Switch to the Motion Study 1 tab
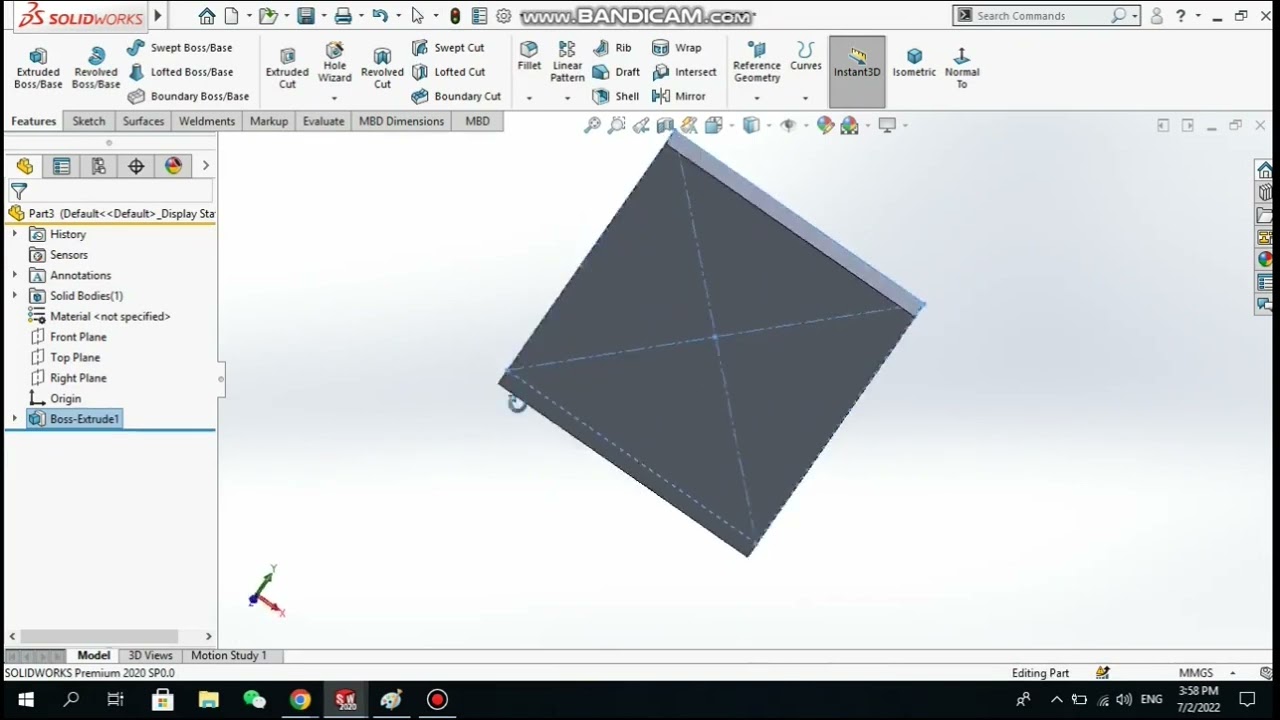 [x=229, y=655]
